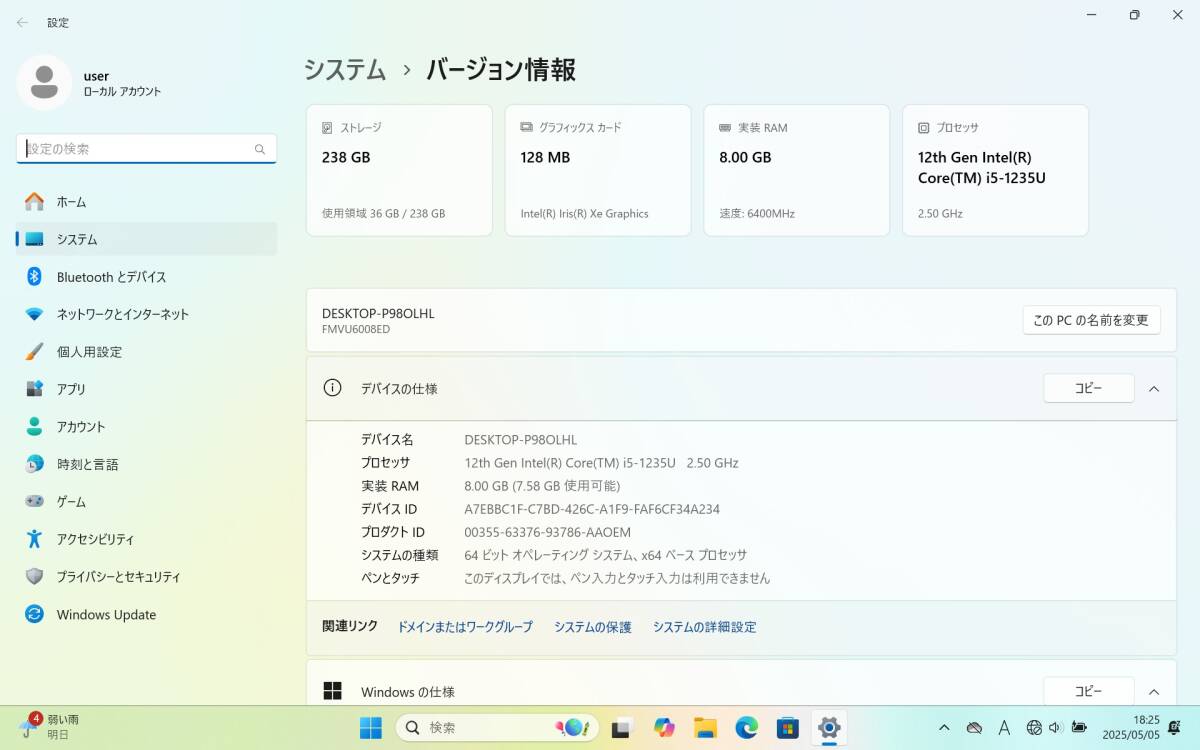Open the notification bell in the taskbar
The width and height of the screenshot is (1200, 750).
[1174, 727]
